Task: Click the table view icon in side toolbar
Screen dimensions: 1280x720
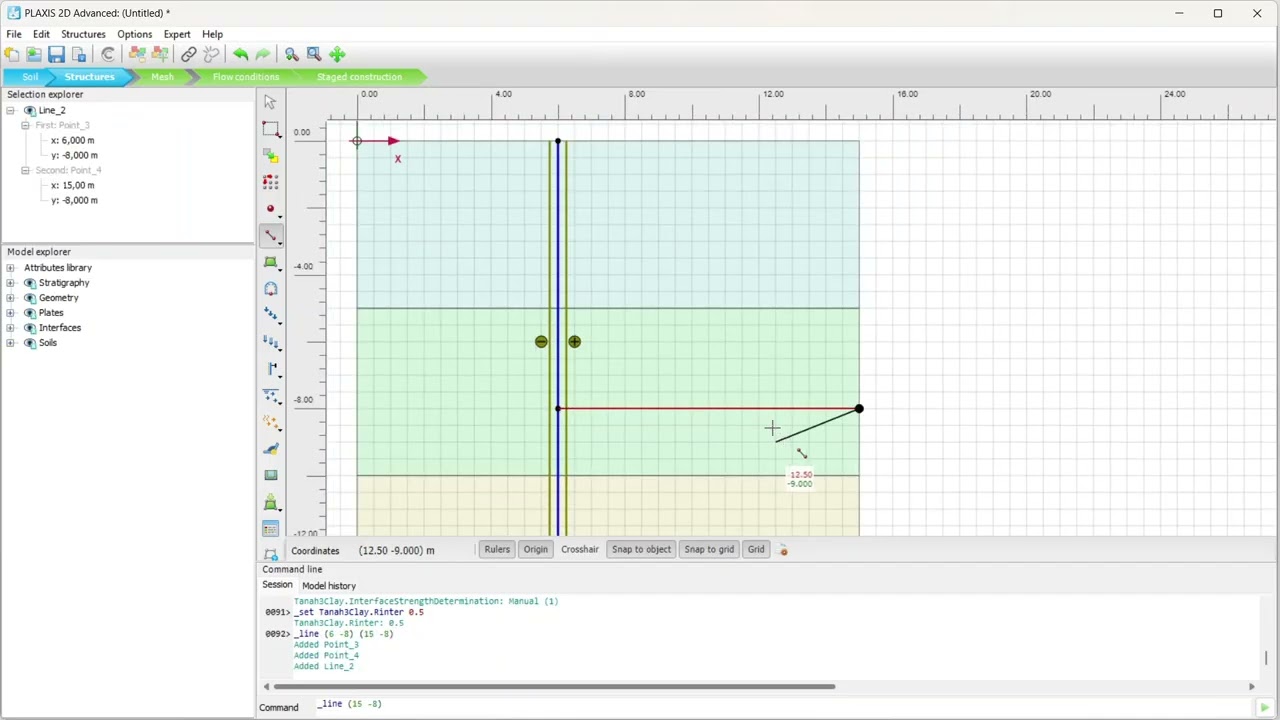Action: tap(270, 529)
